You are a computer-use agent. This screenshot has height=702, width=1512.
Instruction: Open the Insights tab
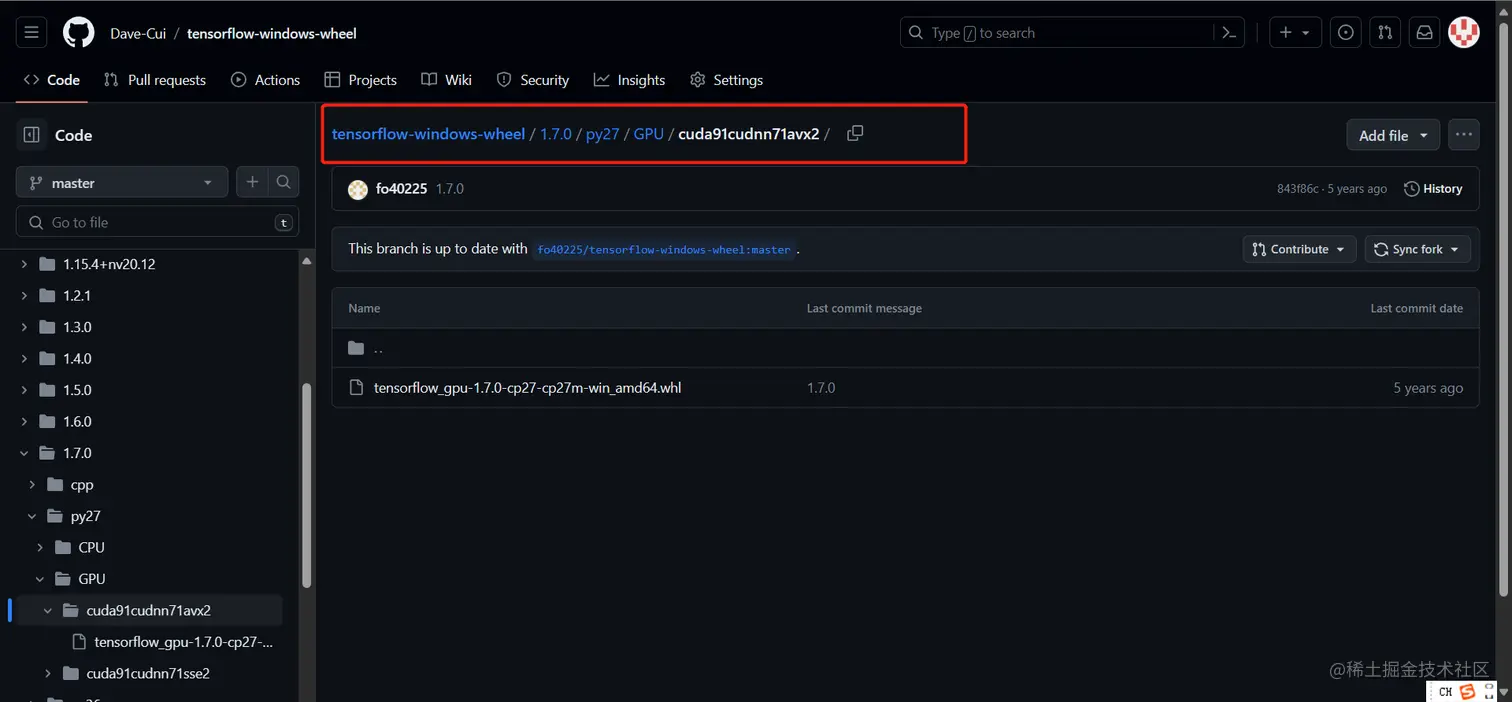point(629,80)
